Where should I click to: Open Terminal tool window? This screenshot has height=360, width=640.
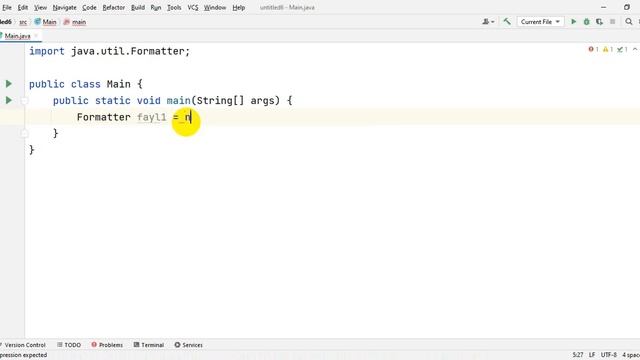pos(149,345)
